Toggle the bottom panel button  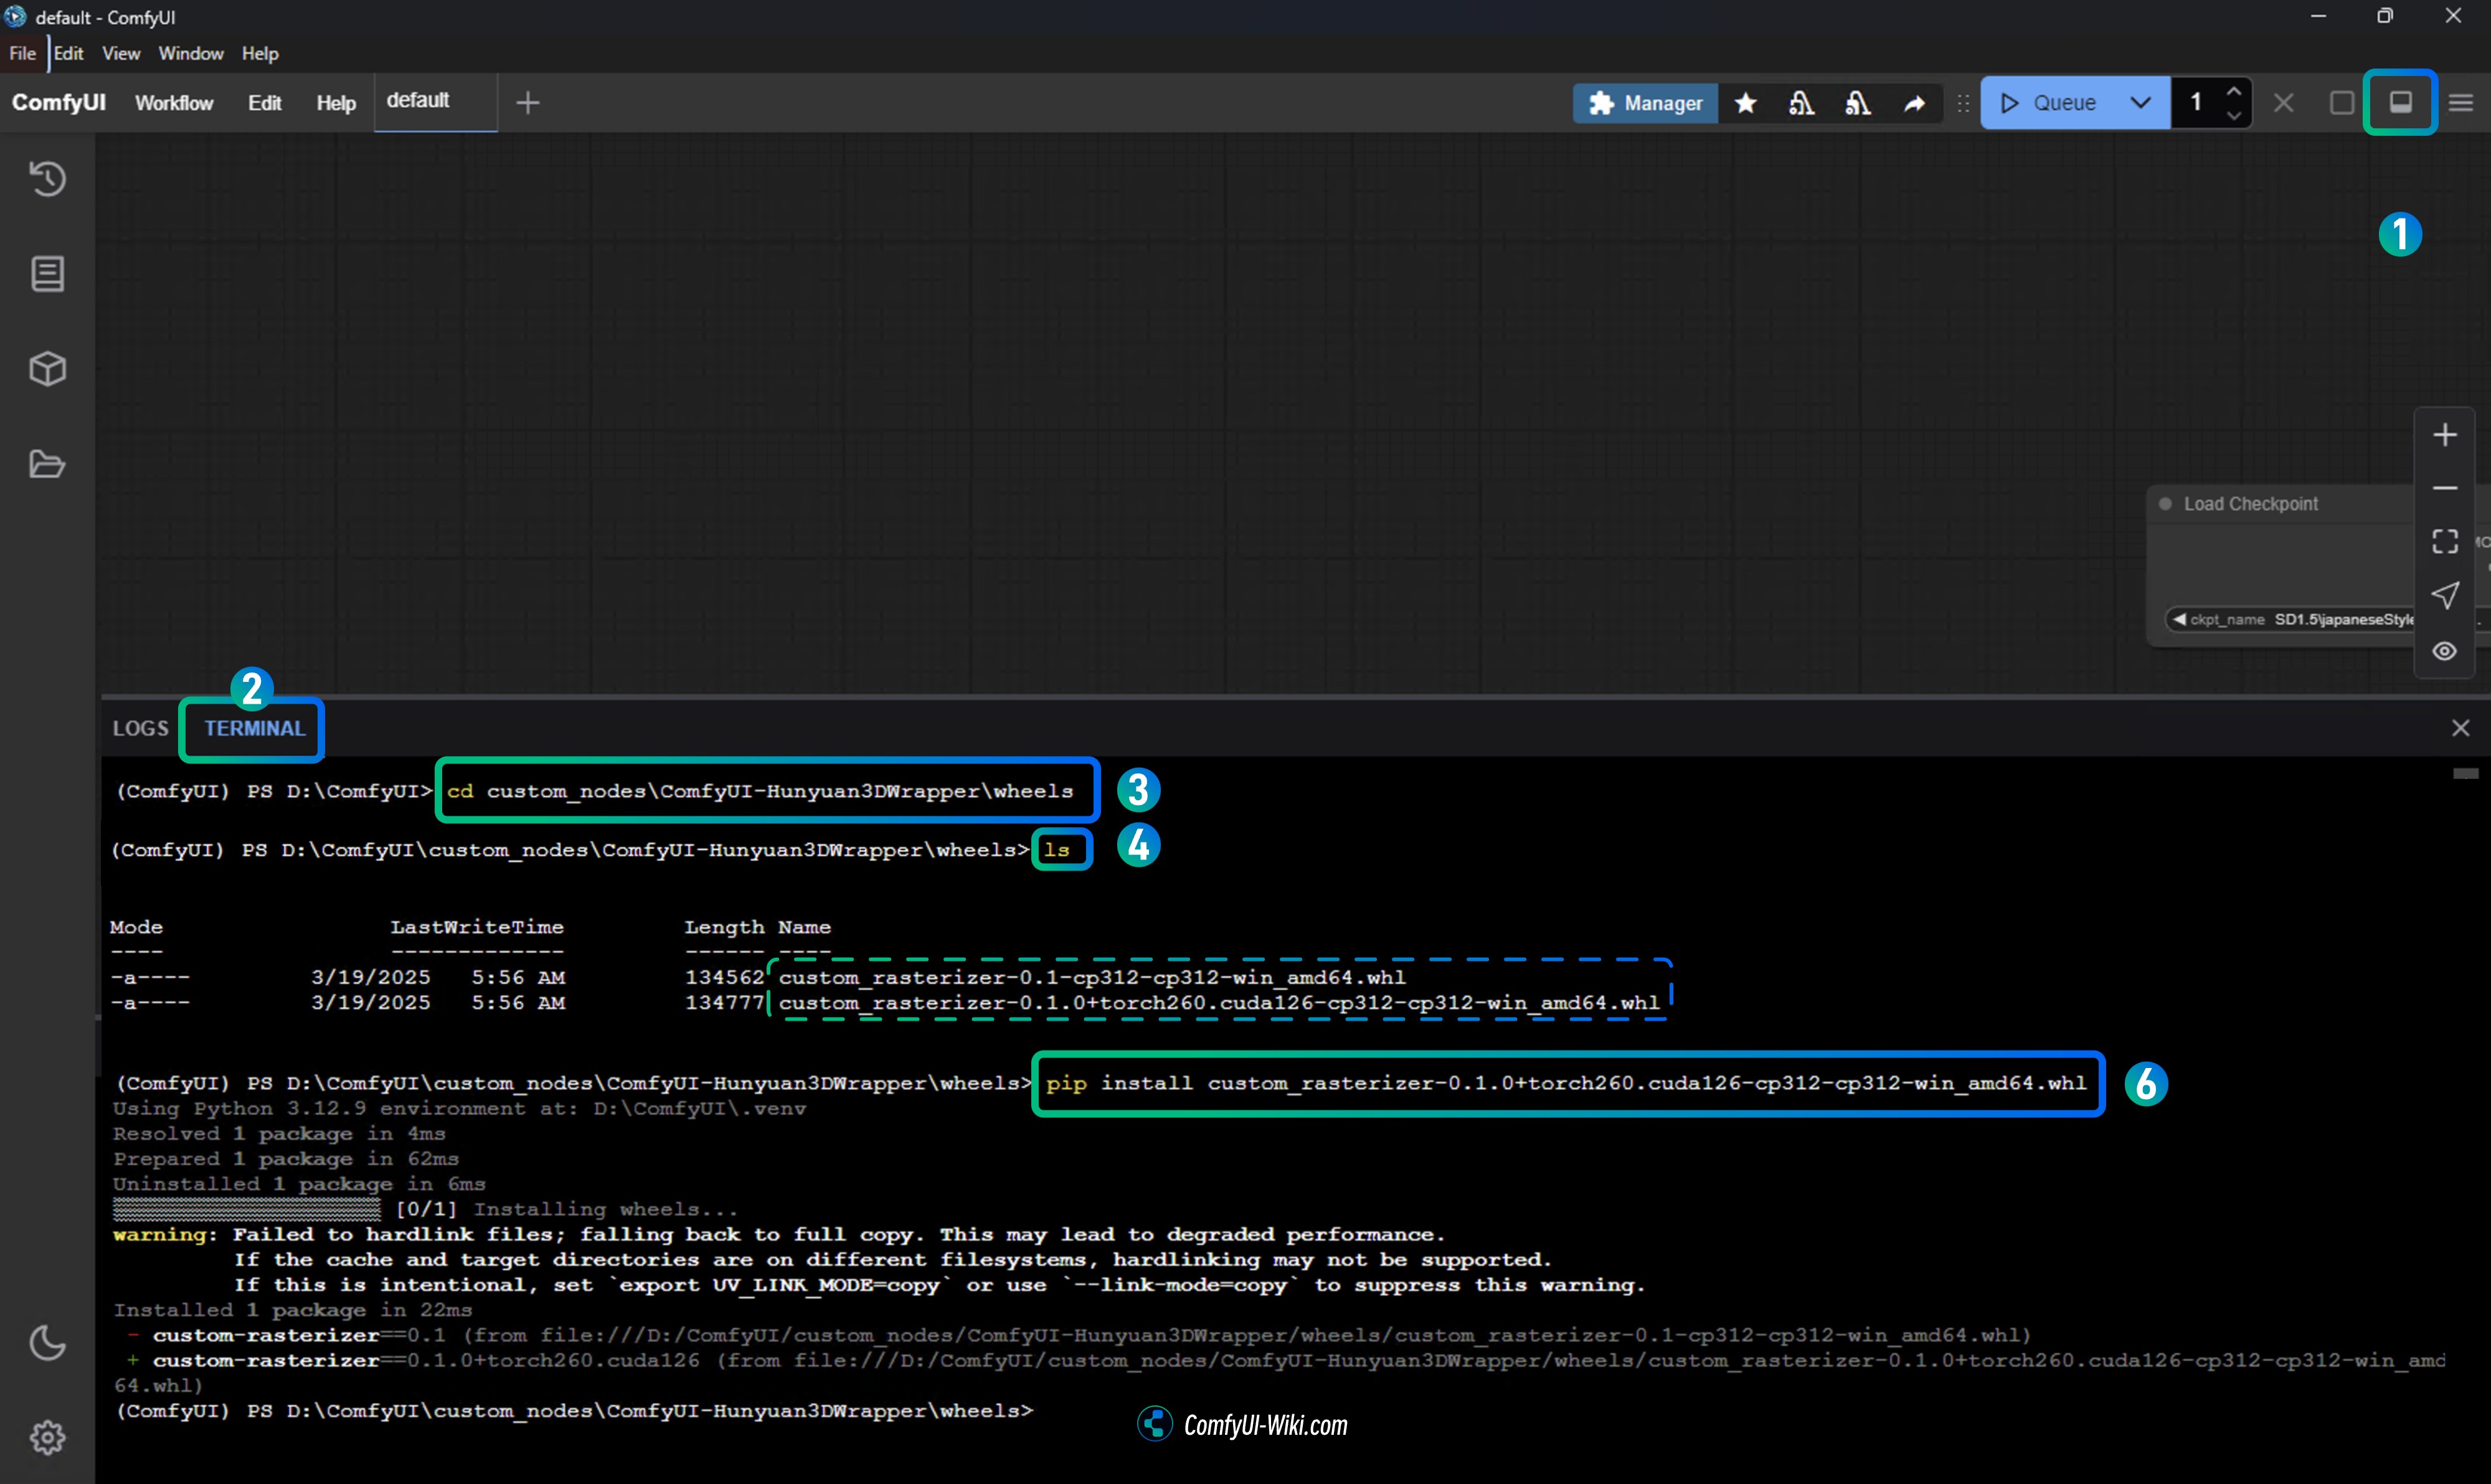coord(2400,102)
